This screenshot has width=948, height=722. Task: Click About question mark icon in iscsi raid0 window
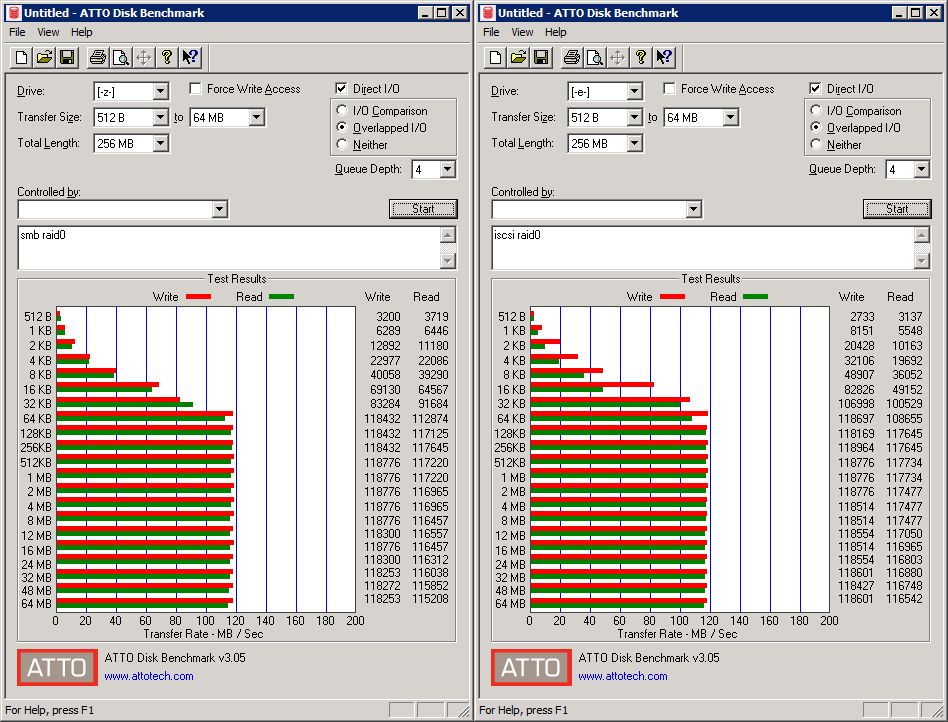tap(640, 57)
